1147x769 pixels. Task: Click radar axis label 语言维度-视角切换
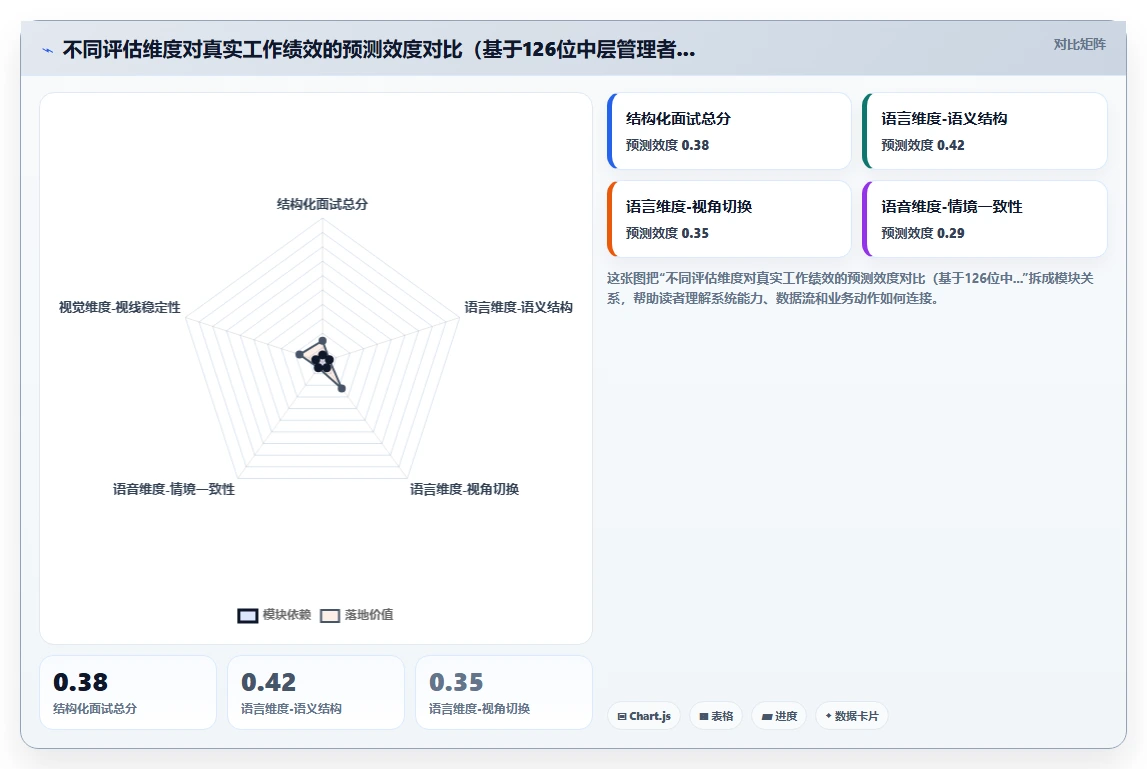click(x=465, y=489)
